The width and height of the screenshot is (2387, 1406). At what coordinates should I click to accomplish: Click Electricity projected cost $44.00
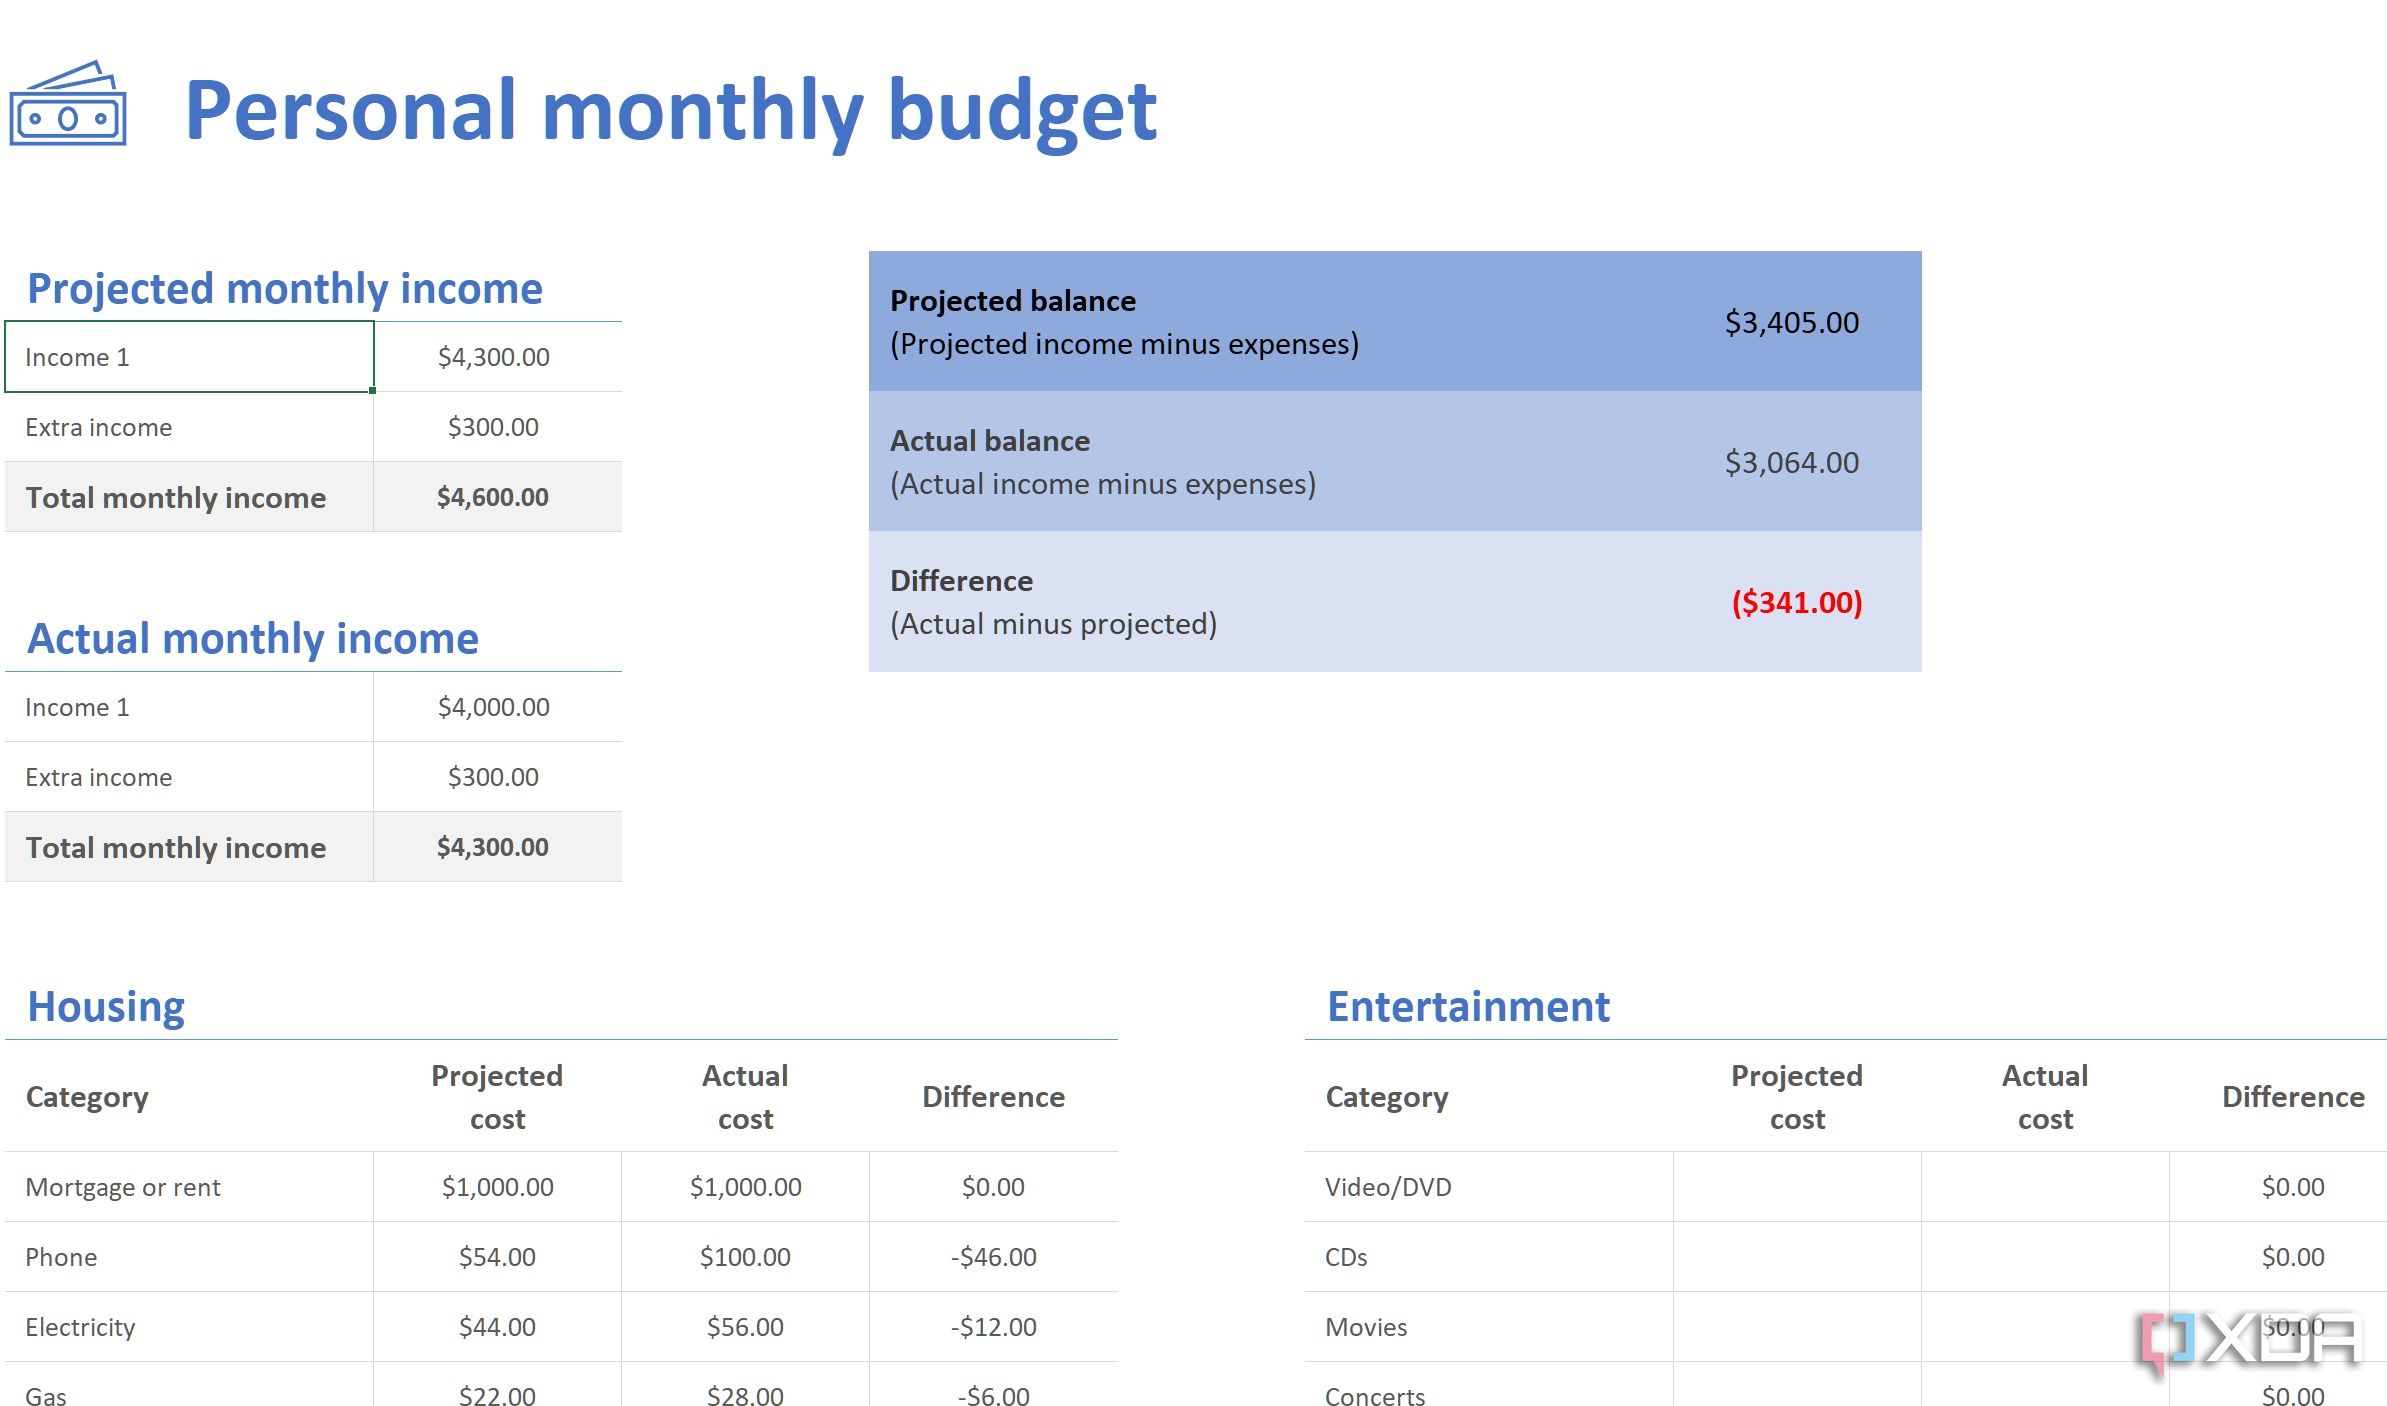click(x=497, y=1327)
